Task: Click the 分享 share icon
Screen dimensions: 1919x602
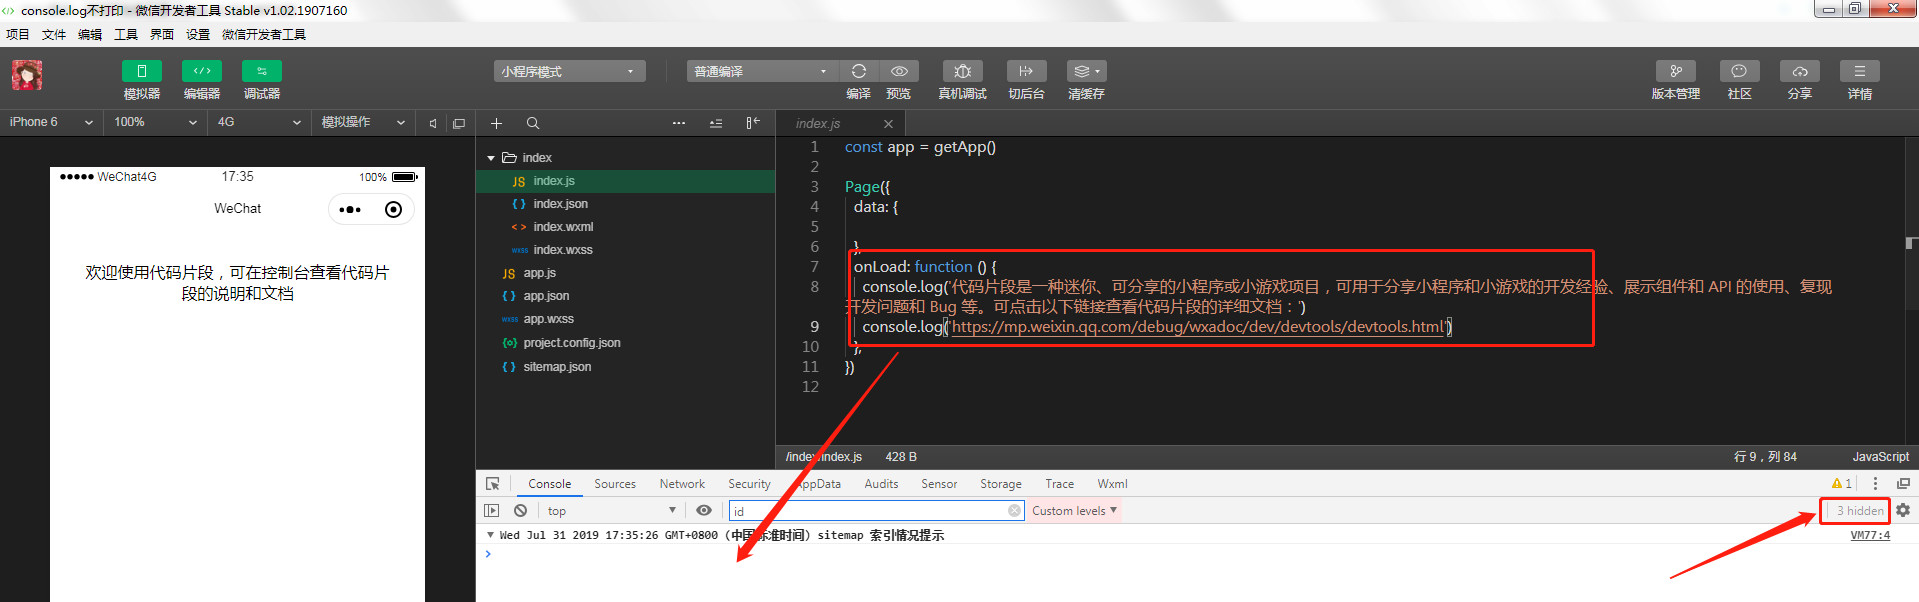Action: click(1799, 71)
